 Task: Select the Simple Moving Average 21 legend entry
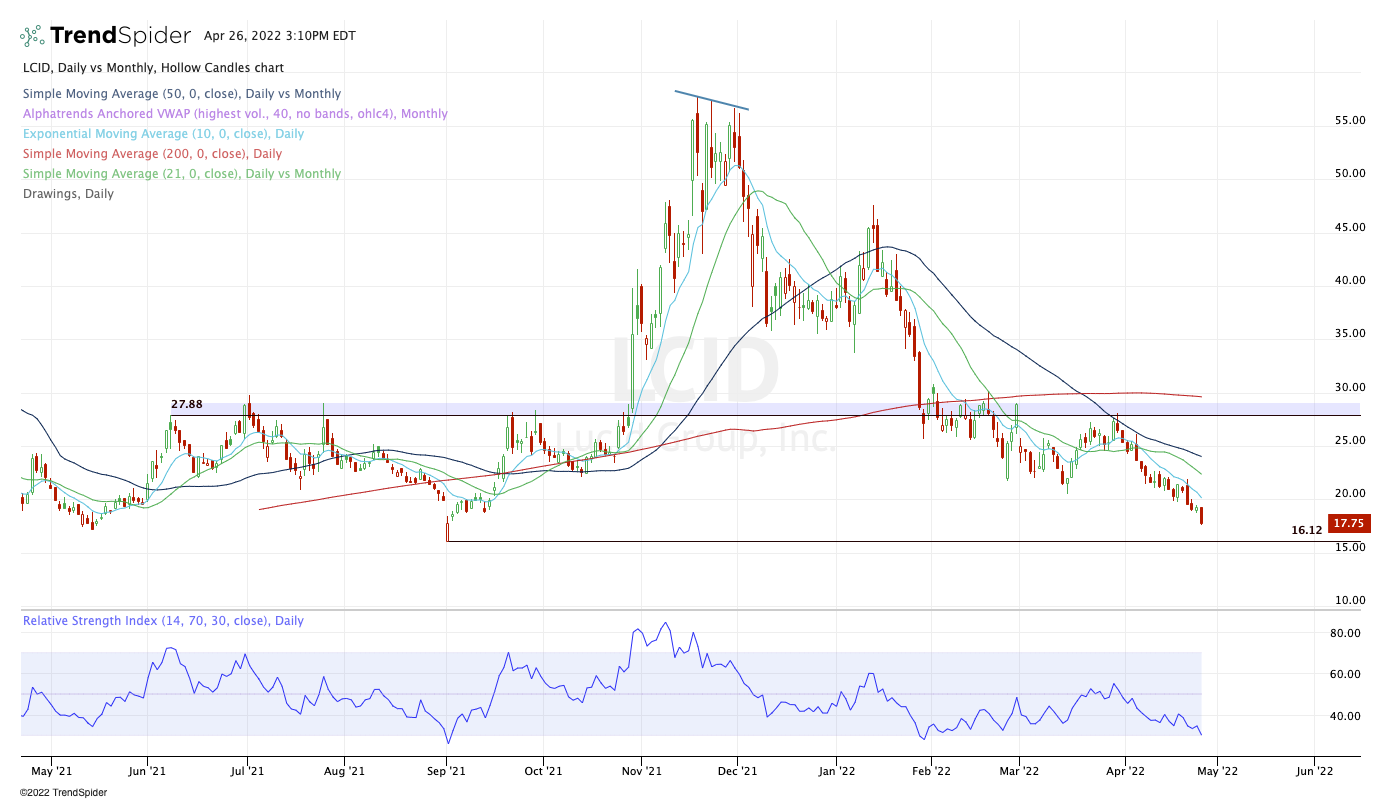tap(181, 174)
